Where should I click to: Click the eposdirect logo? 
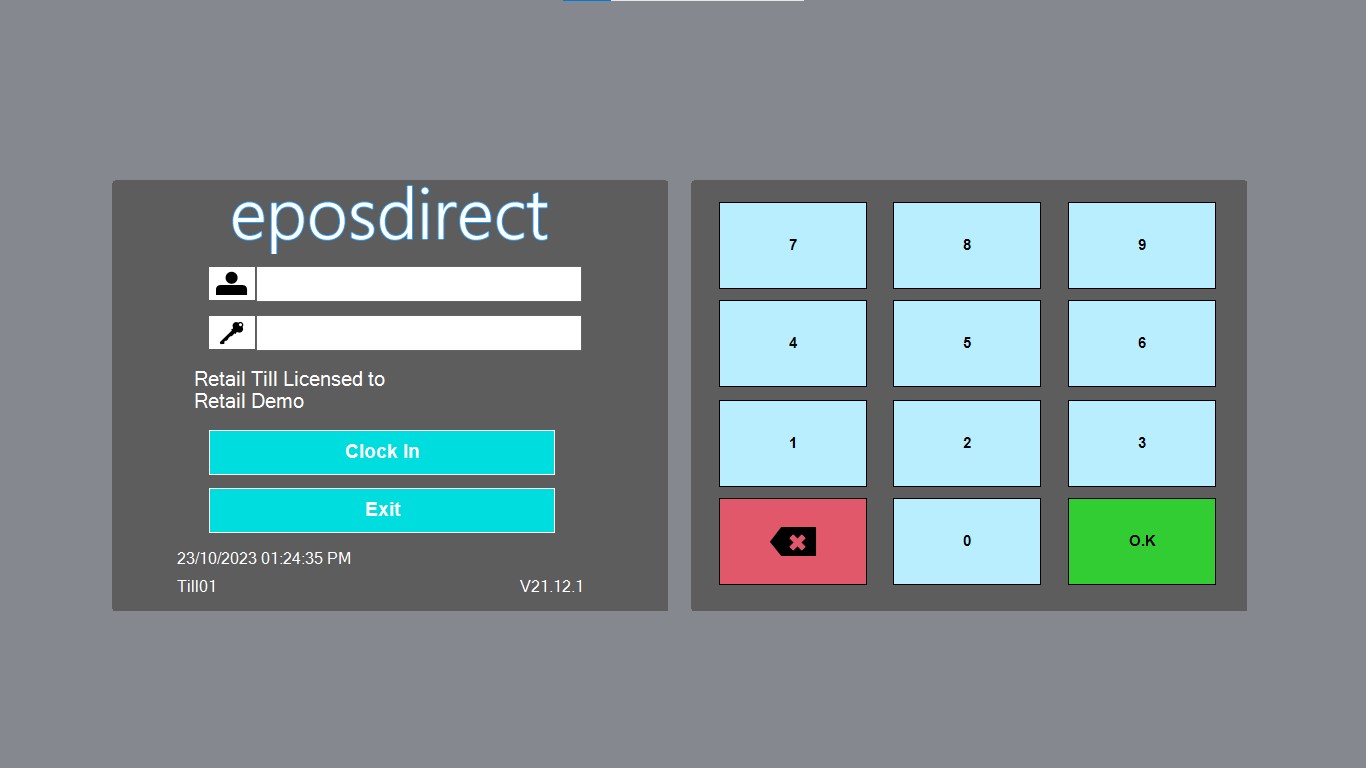[x=390, y=217]
